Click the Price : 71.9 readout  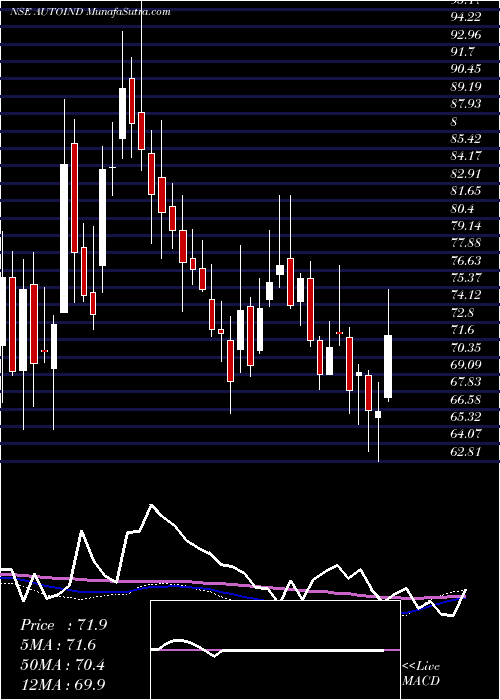click(x=64, y=625)
